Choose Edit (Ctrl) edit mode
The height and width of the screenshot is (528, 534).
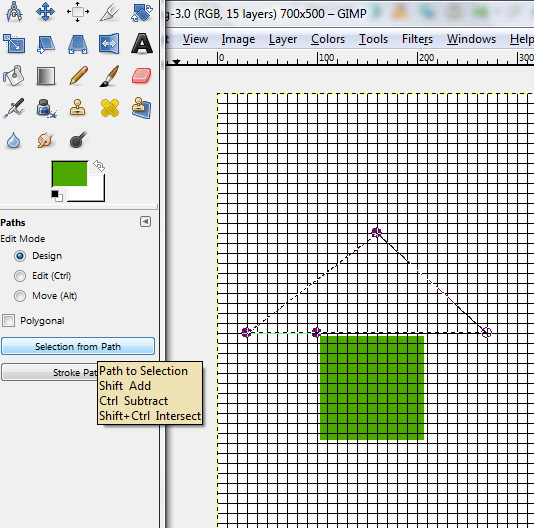[43, 276]
